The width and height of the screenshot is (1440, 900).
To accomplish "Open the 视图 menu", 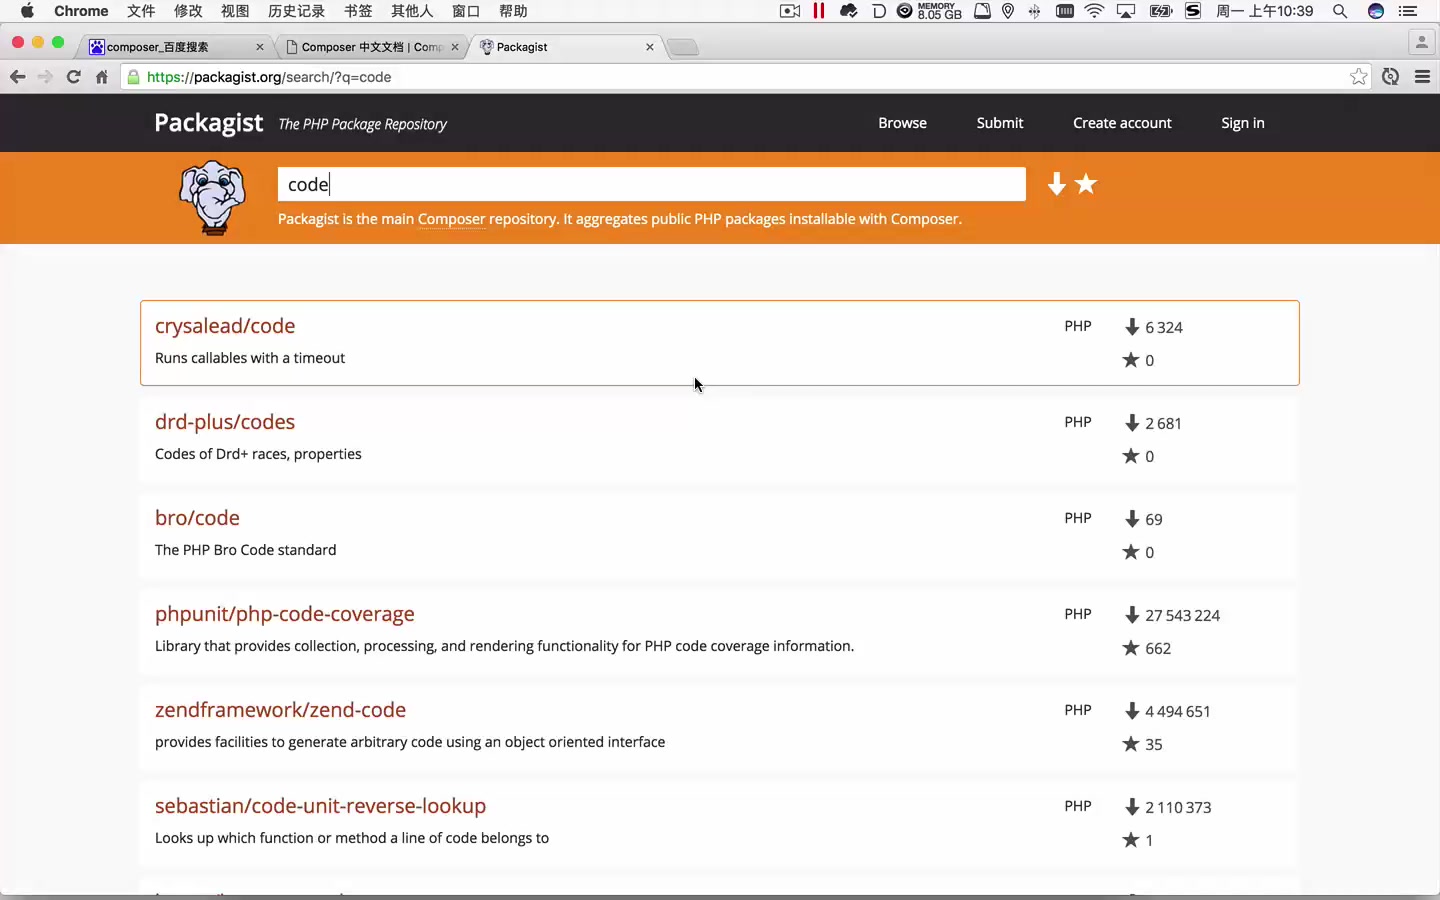I will pyautogui.click(x=235, y=11).
